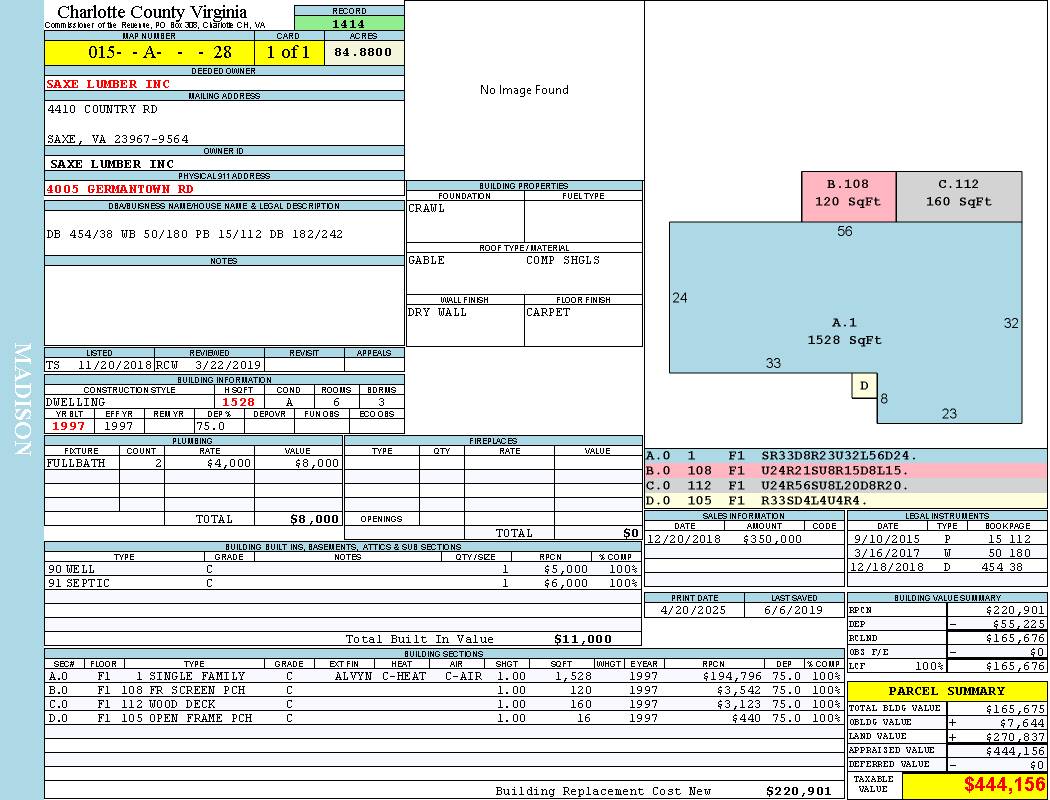Click taxable value $444,156 in red
The width and height of the screenshot is (1050, 800).
point(1004,785)
